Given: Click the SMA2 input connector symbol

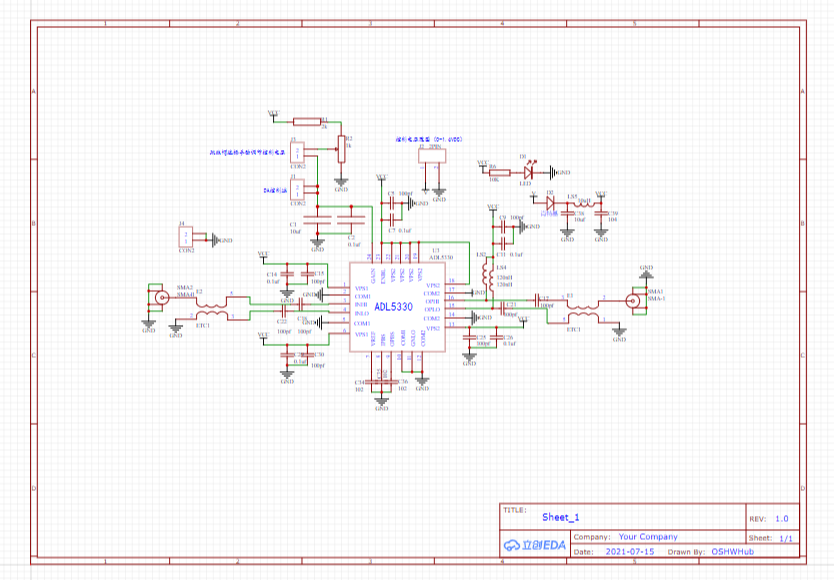Looking at the screenshot, I should (161, 297).
